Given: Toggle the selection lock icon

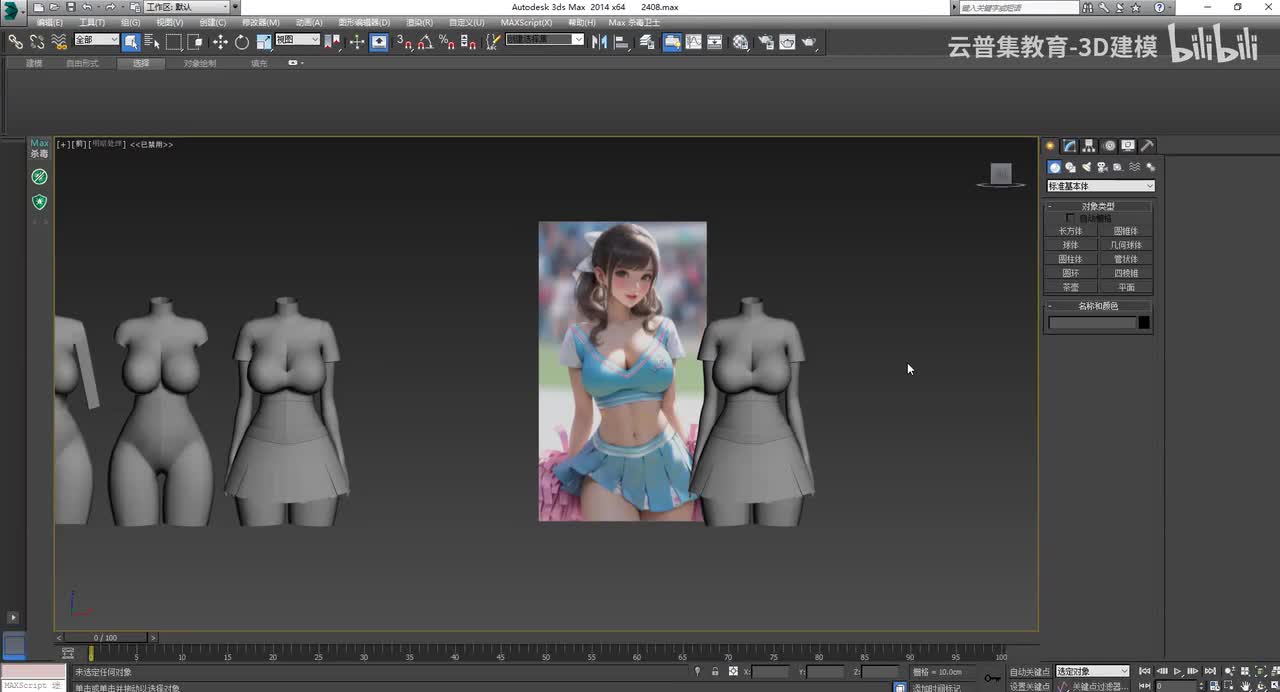Looking at the screenshot, I should 714,672.
